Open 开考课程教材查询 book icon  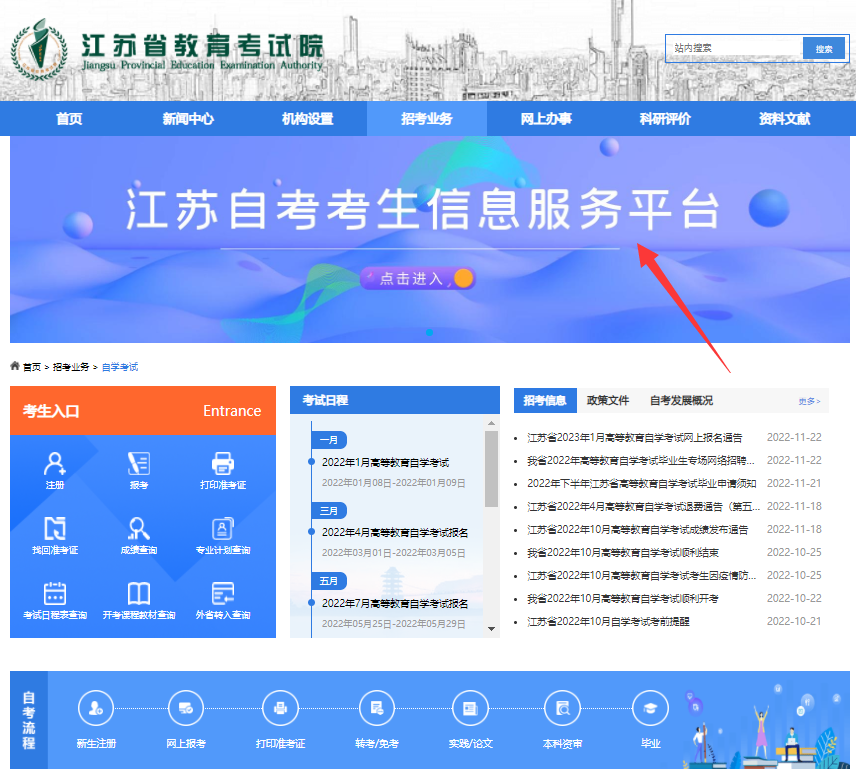tap(139, 593)
